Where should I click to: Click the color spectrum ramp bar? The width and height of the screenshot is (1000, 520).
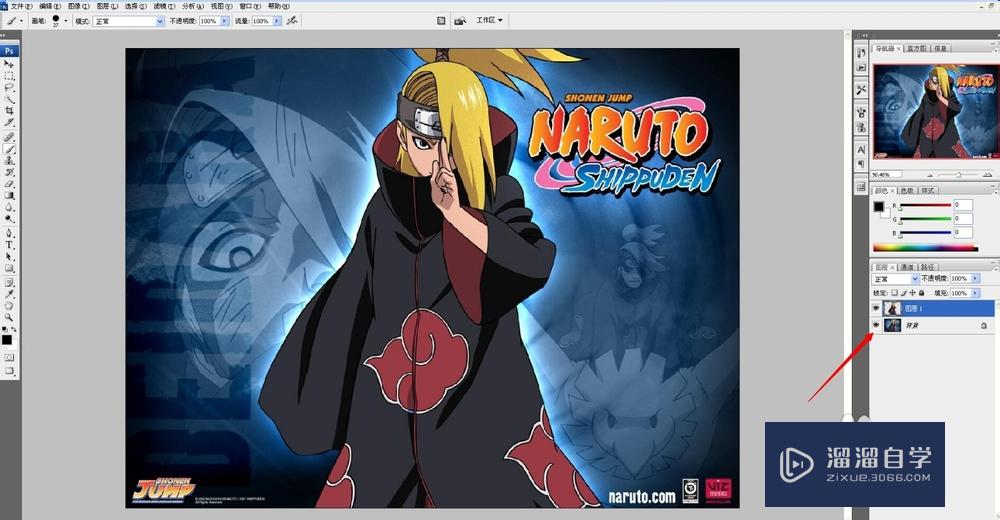point(925,248)
